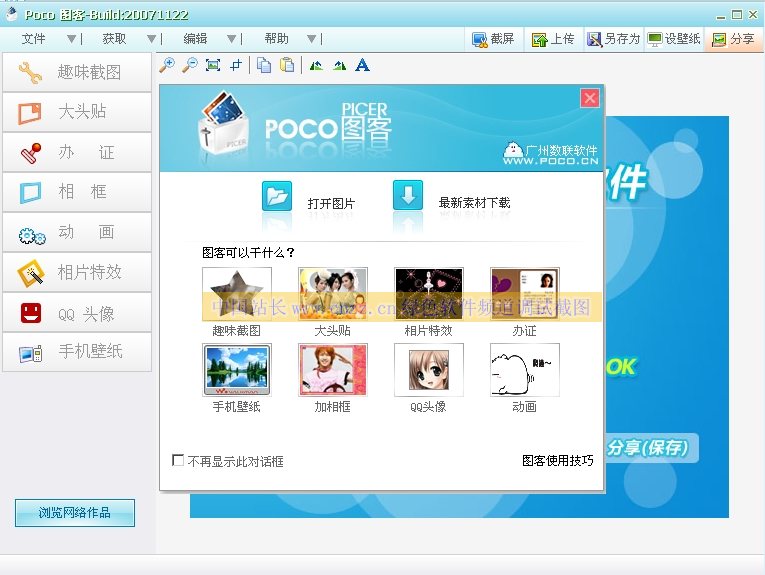The width and height of the screenshot is (765, 575).
Task: Click the www.poco.cn link in dialog header
Action: pyautogui.click(x=550, y=161)
